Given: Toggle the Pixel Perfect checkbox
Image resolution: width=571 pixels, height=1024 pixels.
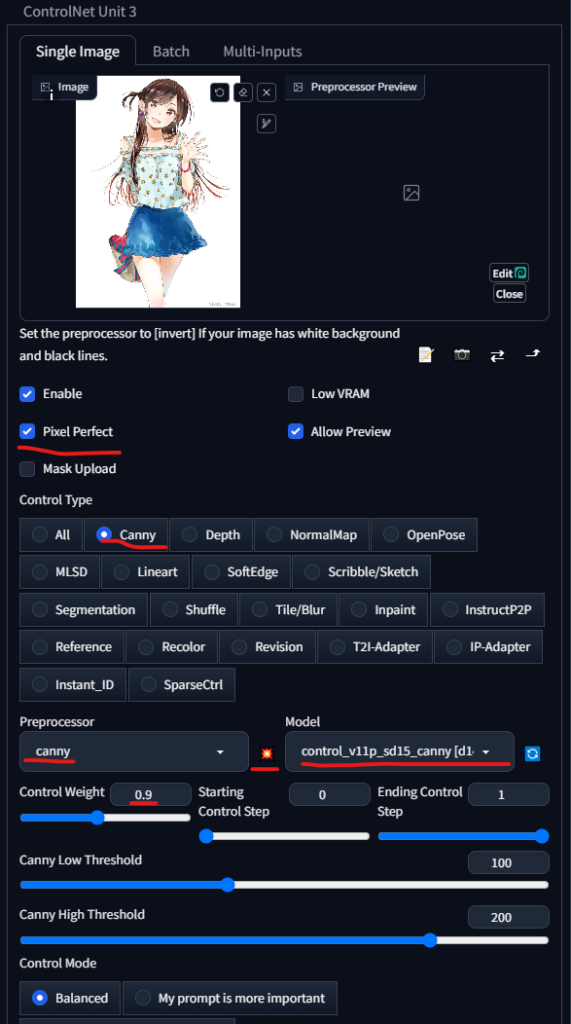Looking at the screenshot, I should (27, 431).
